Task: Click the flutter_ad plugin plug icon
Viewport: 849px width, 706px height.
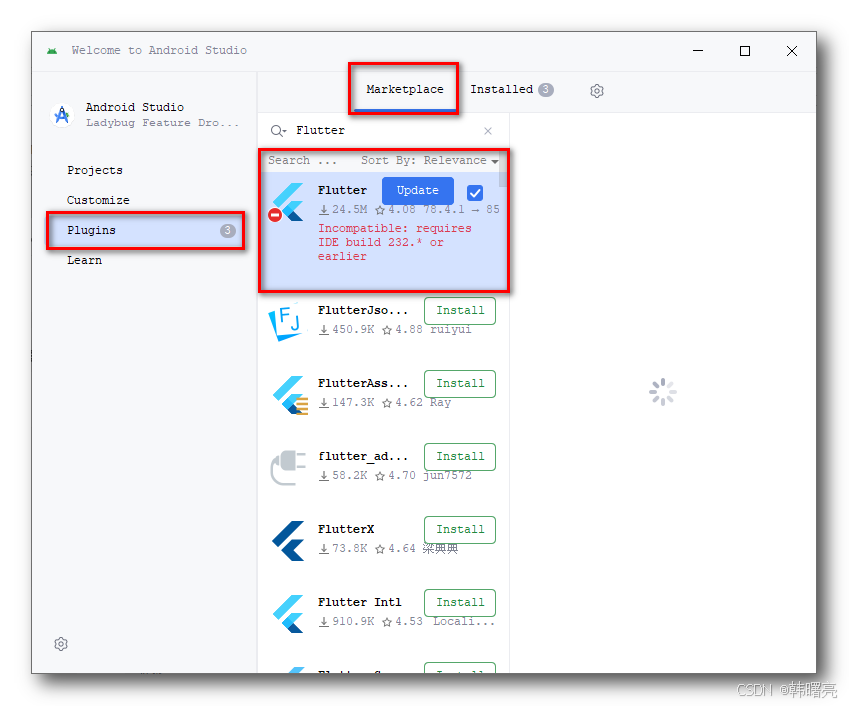Action: pyautogui.click(x=288, y=467)
